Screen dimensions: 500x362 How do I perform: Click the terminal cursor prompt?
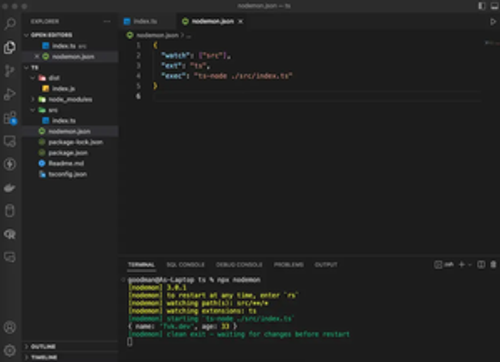[130, 342]
